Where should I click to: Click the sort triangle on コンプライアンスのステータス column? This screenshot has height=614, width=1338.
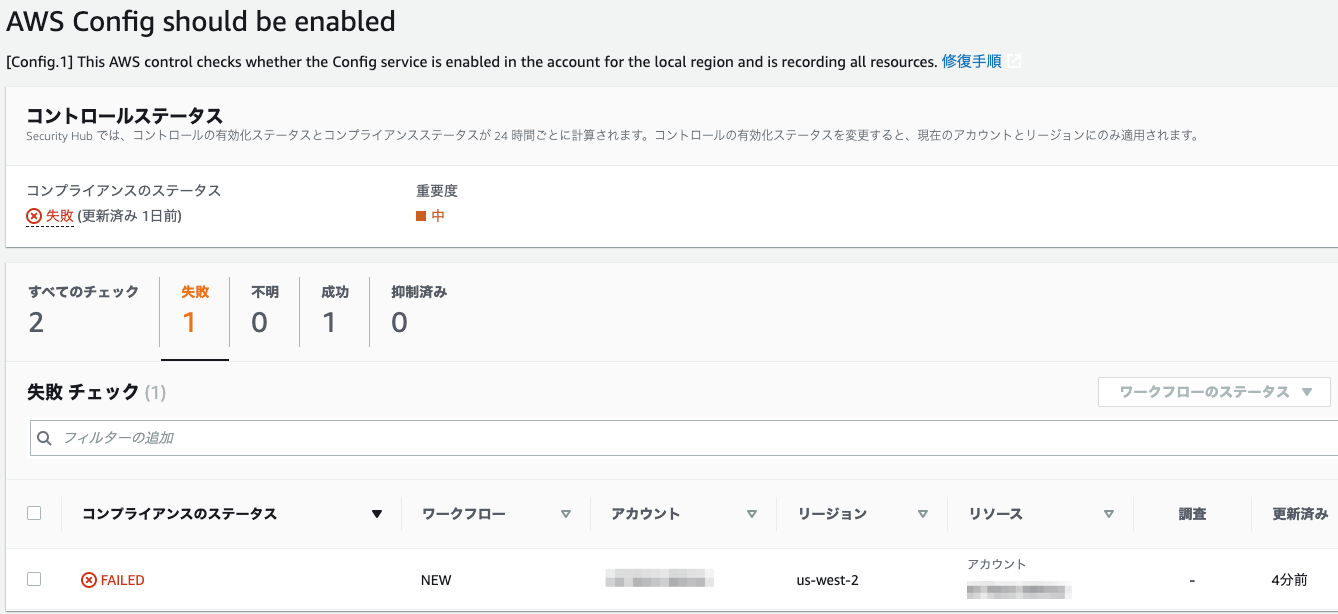click(377, 513)
